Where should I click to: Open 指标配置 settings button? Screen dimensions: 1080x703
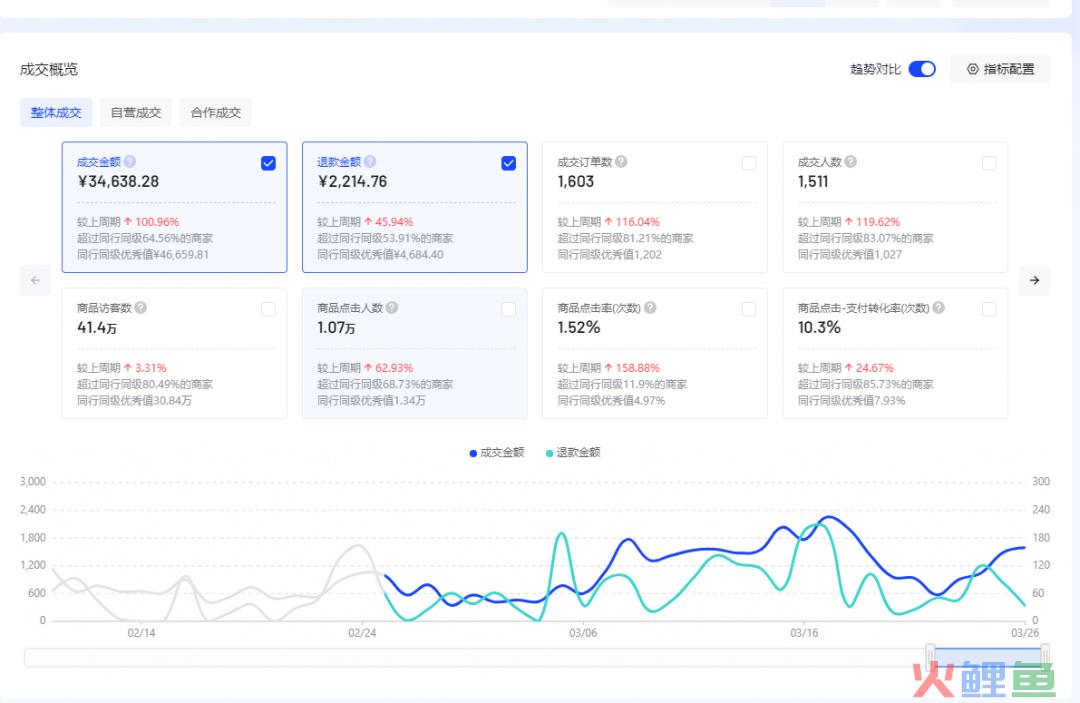click(1000, 69)
